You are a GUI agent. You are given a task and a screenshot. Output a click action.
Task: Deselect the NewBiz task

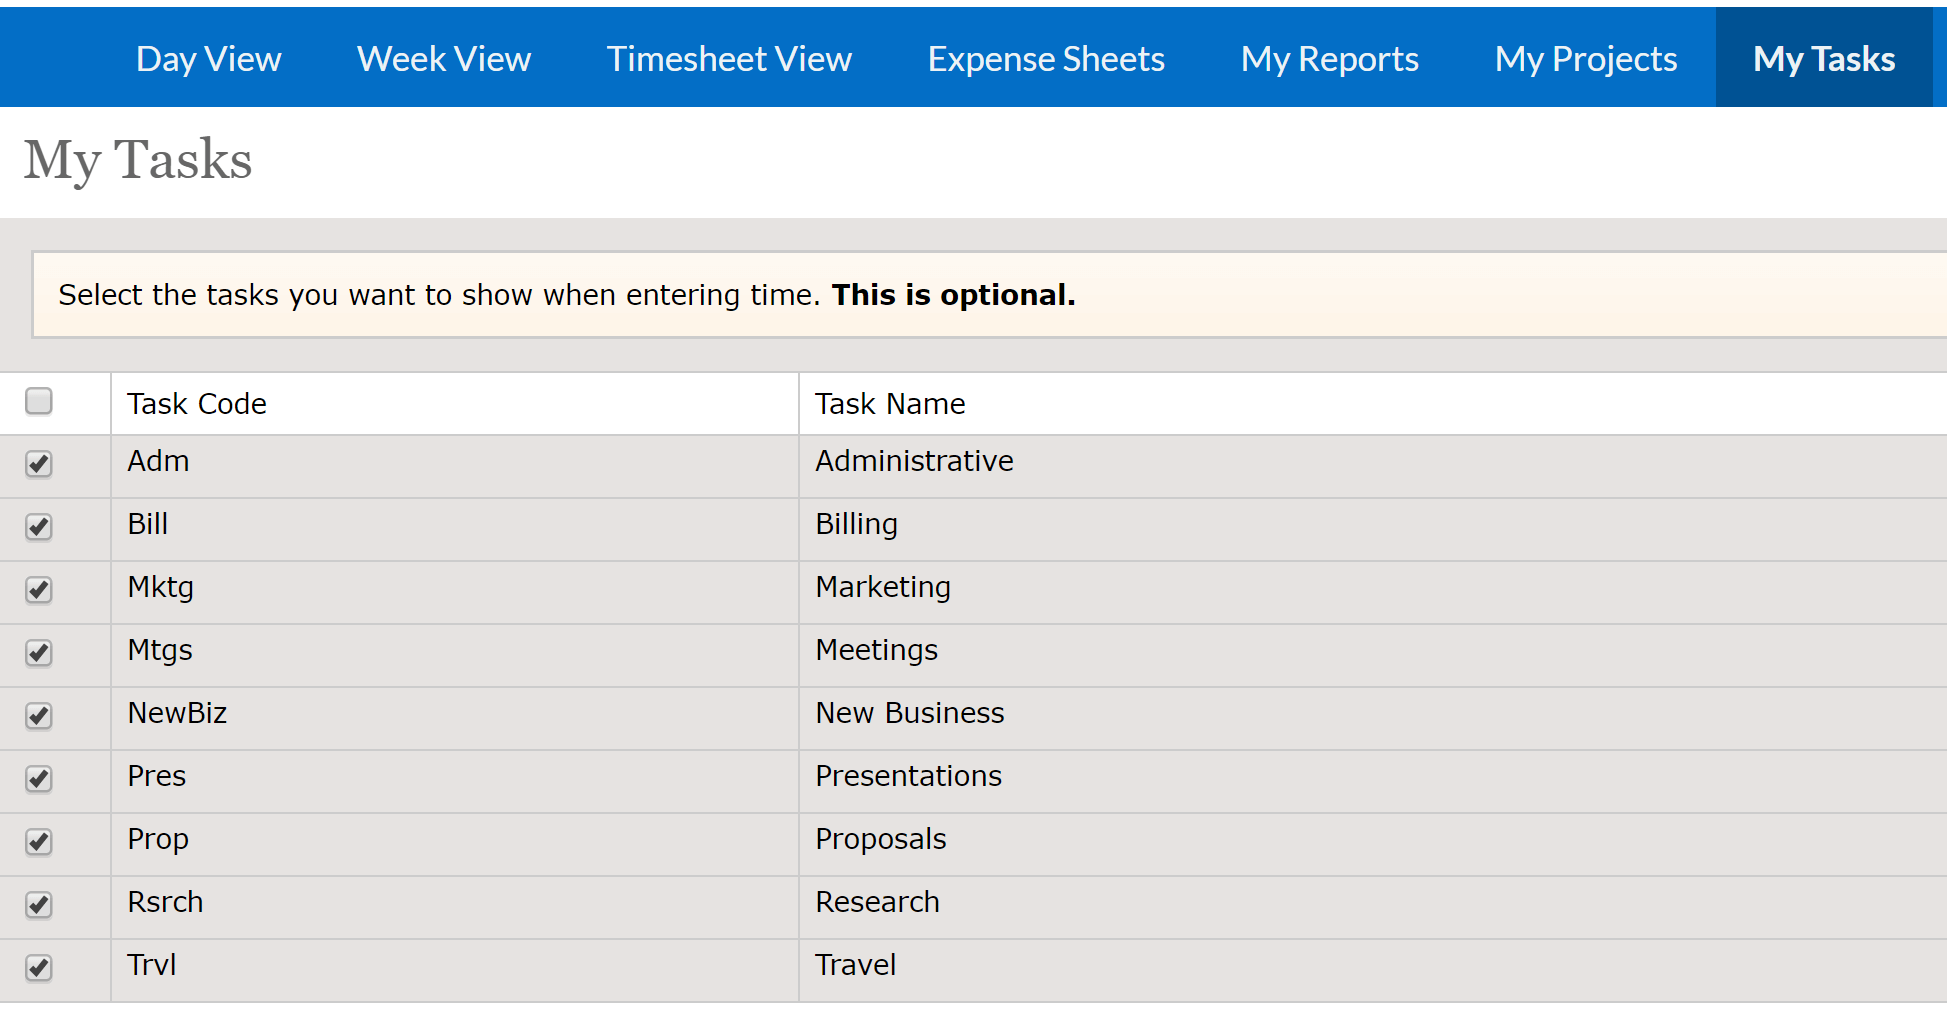pyautogui.click(x=38, y=717)
